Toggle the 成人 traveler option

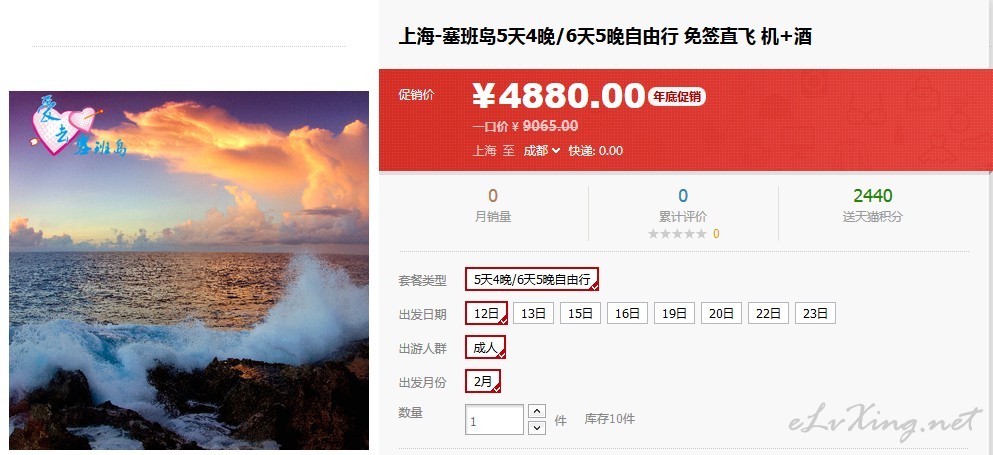click(x=485, y=347)
